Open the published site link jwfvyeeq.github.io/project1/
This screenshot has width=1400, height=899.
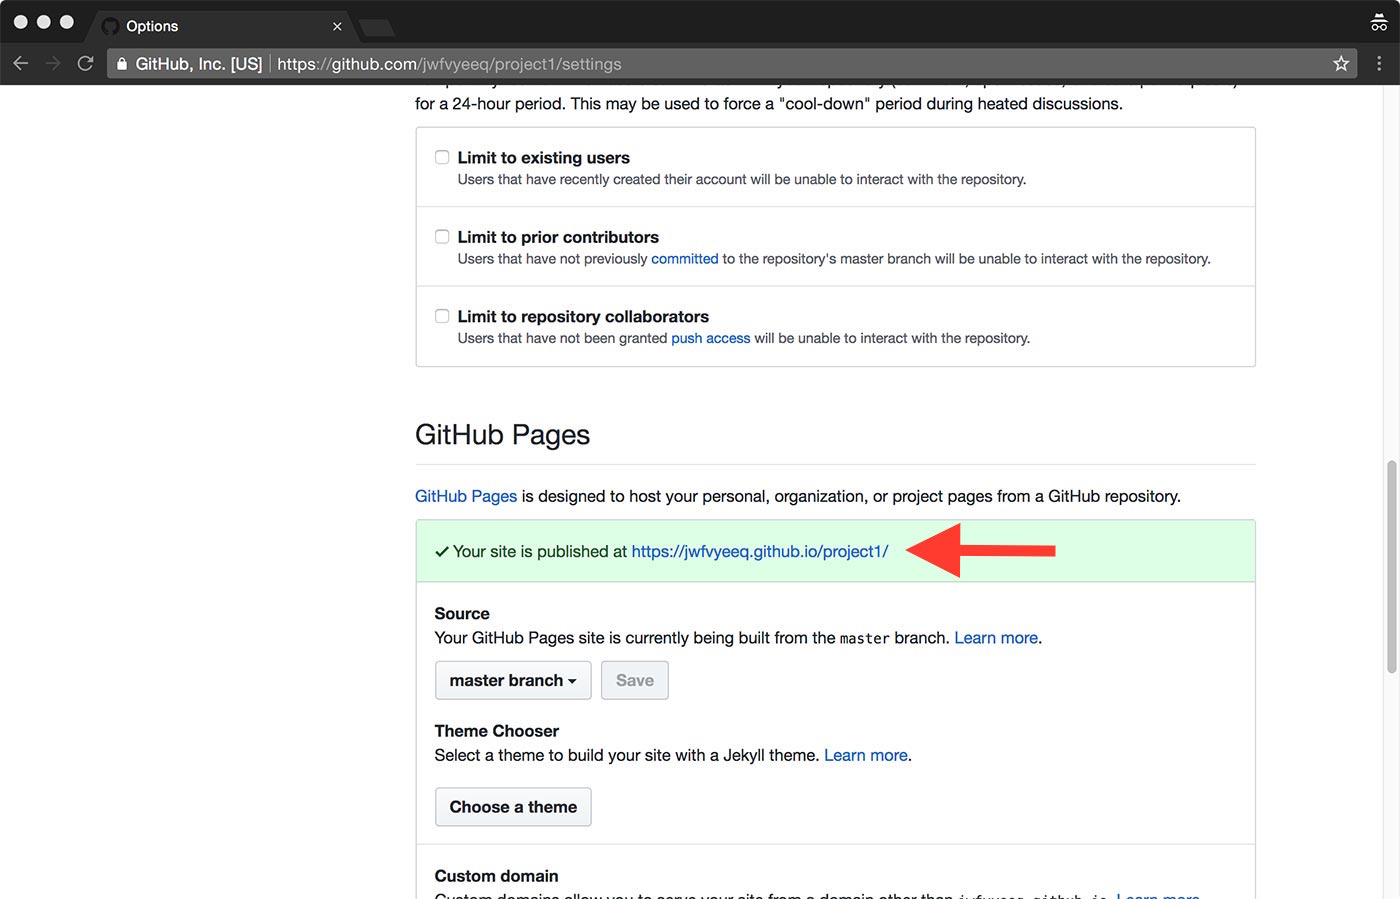(760, 551)
